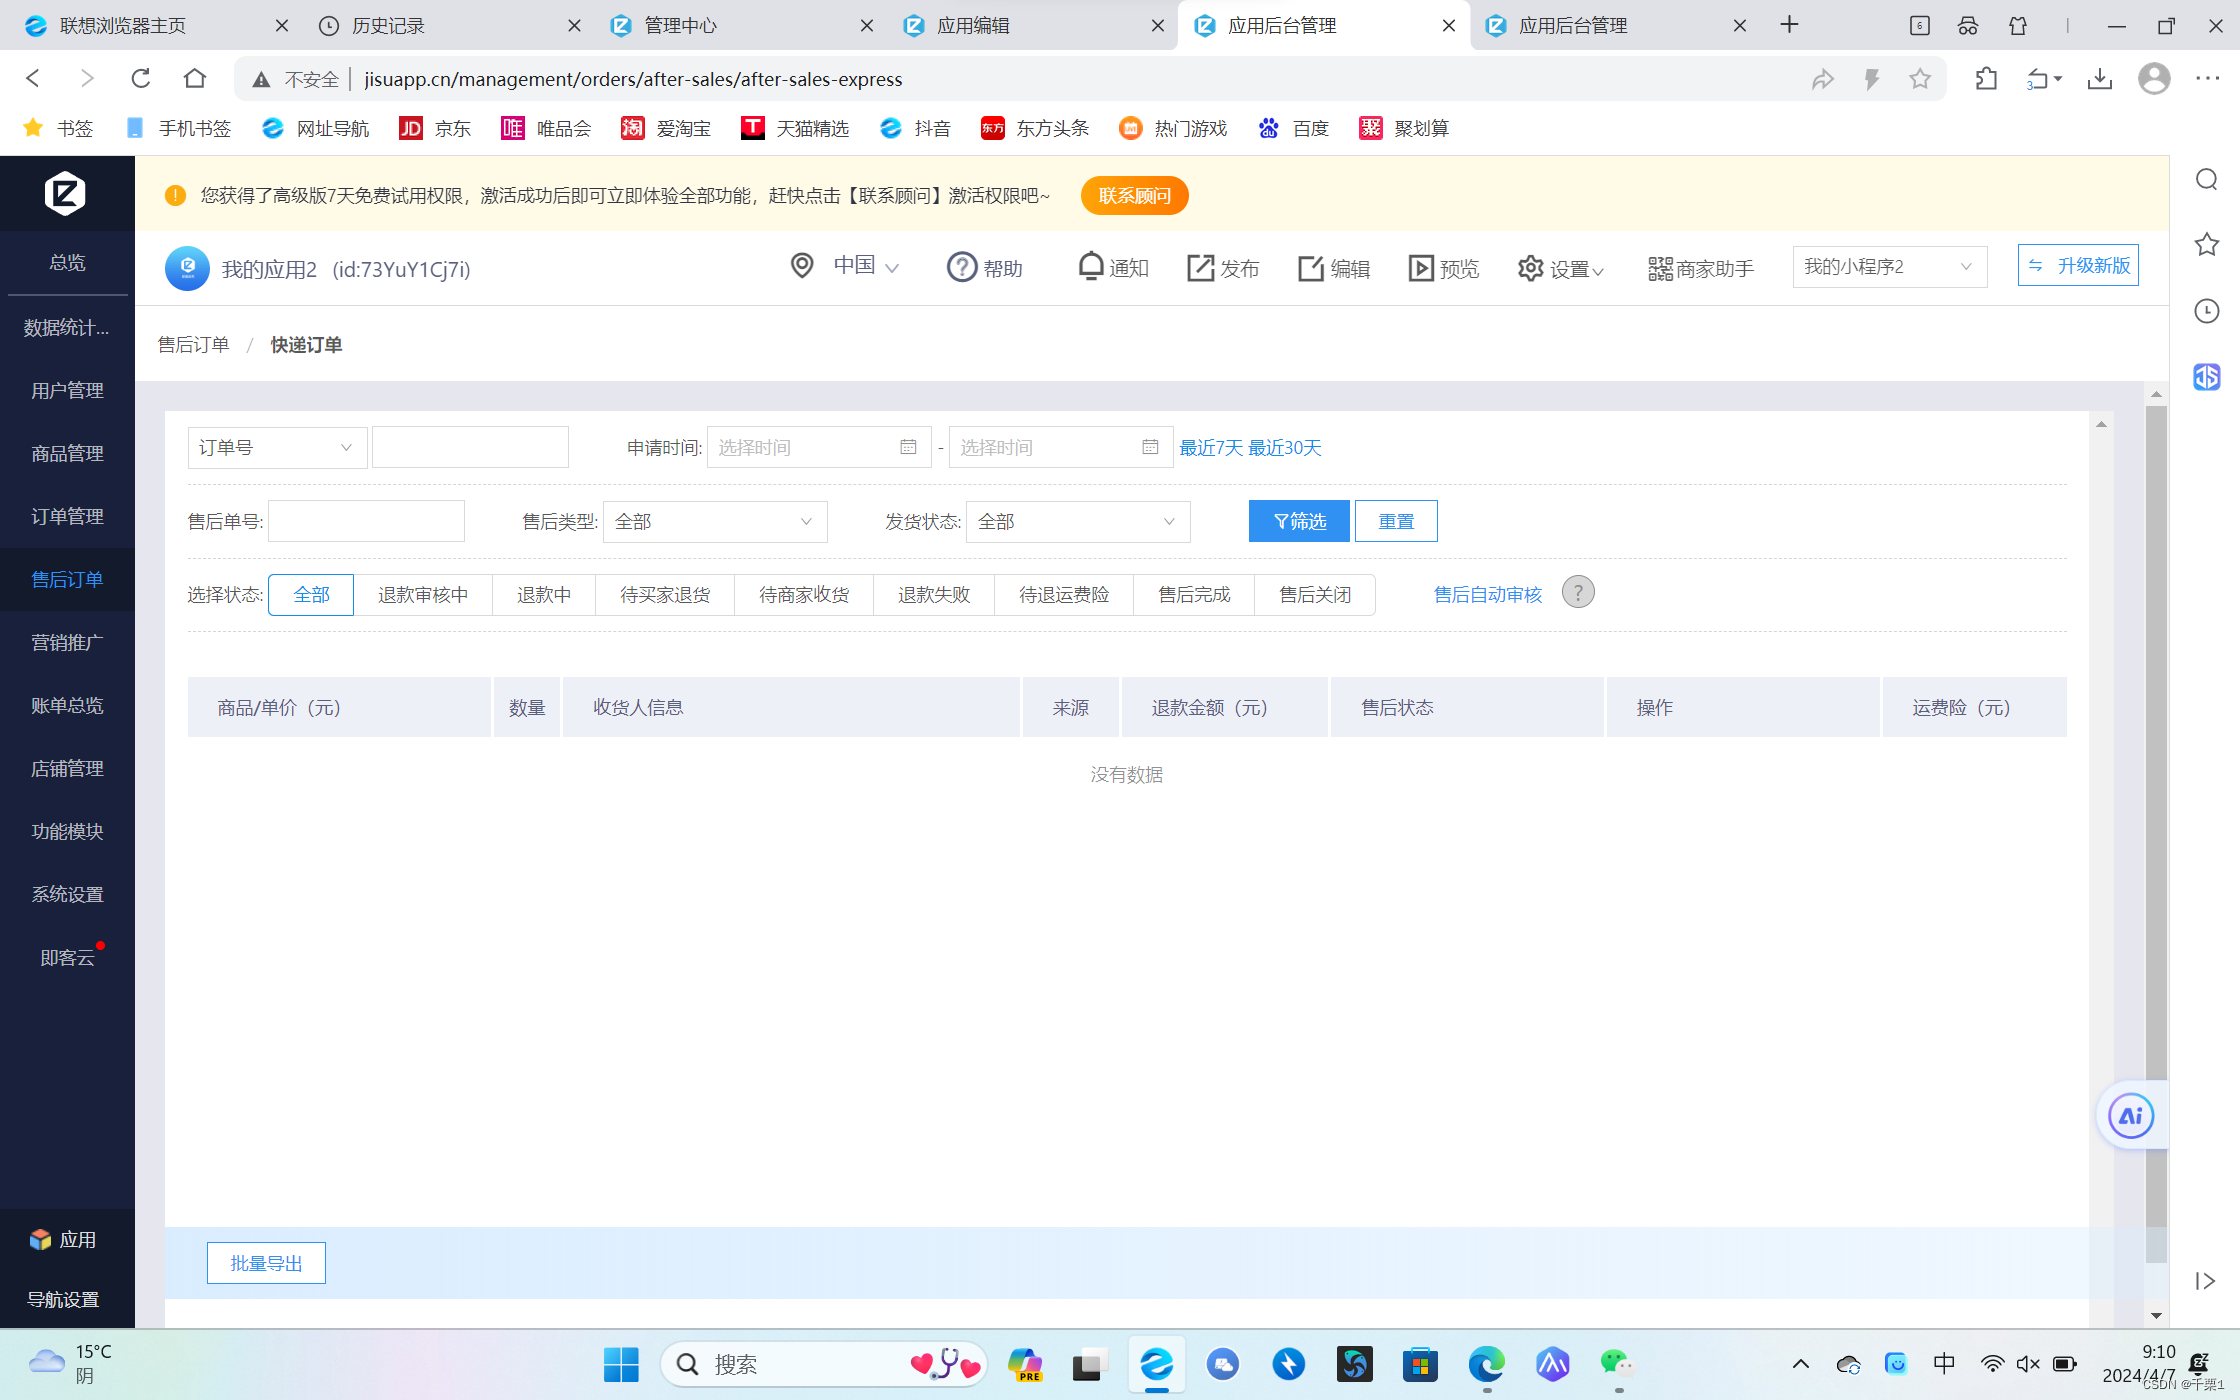The image size is (2240, 1400).
Task: Click the 筛选 filter button
Action: (x=1299, y=522)
